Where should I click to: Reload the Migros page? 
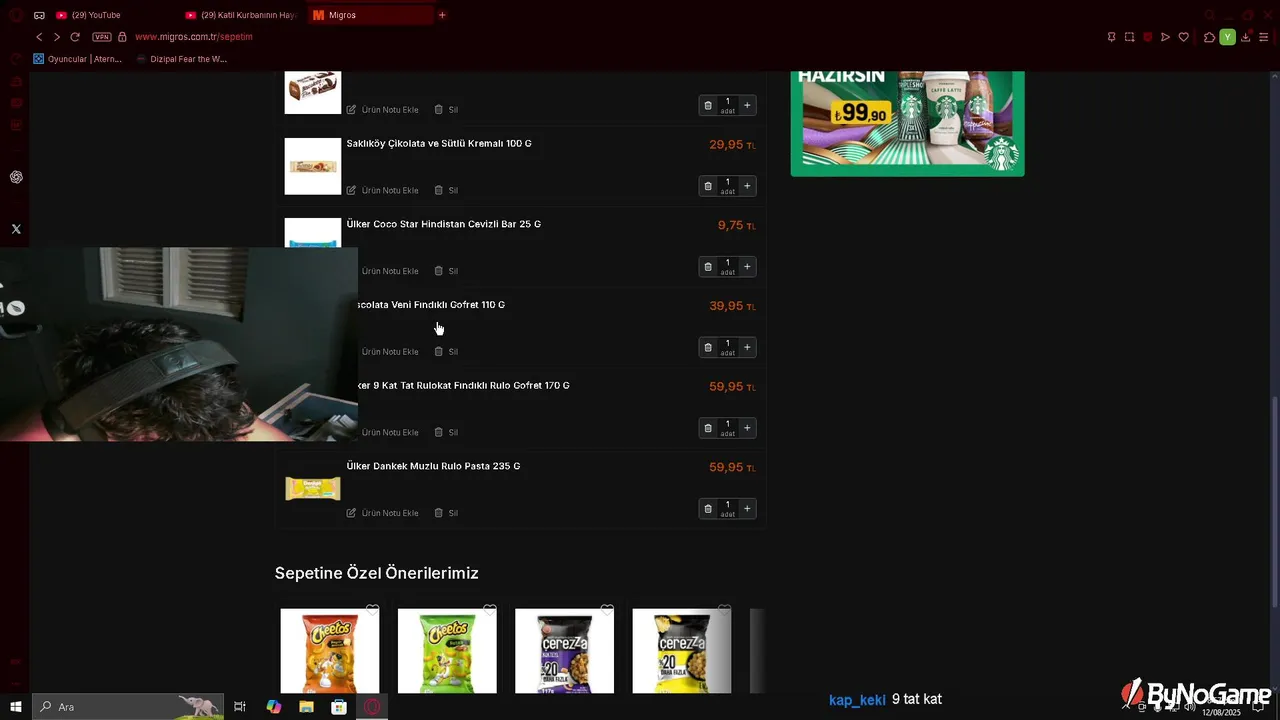(75, 37)
